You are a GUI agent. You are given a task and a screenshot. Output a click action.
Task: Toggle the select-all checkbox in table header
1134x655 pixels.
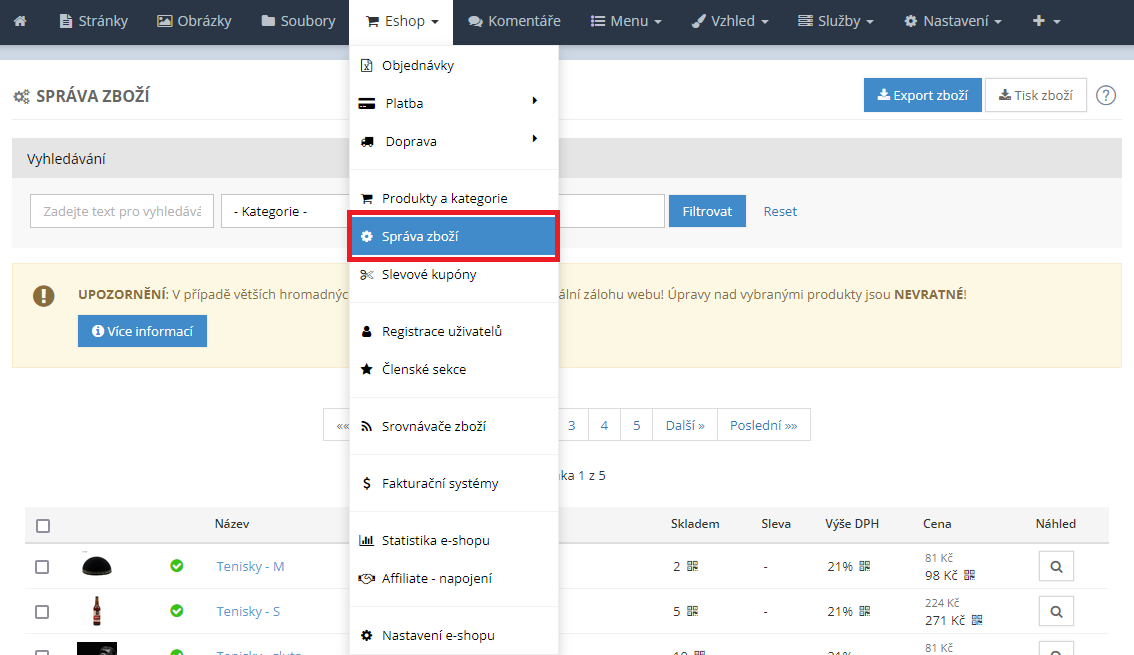[42, 525]
